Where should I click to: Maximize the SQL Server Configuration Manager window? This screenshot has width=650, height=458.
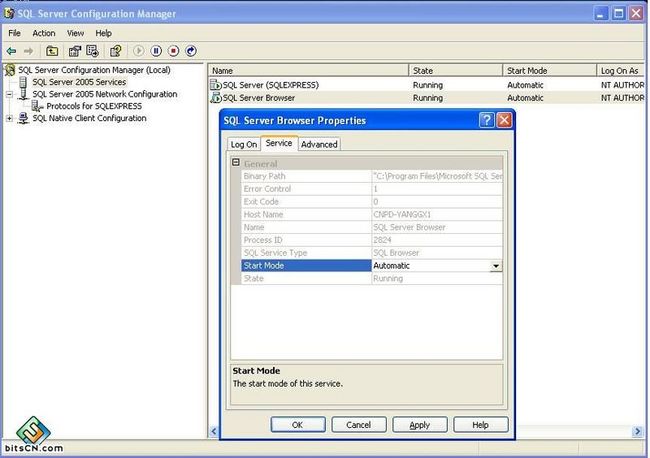point(618,14)
